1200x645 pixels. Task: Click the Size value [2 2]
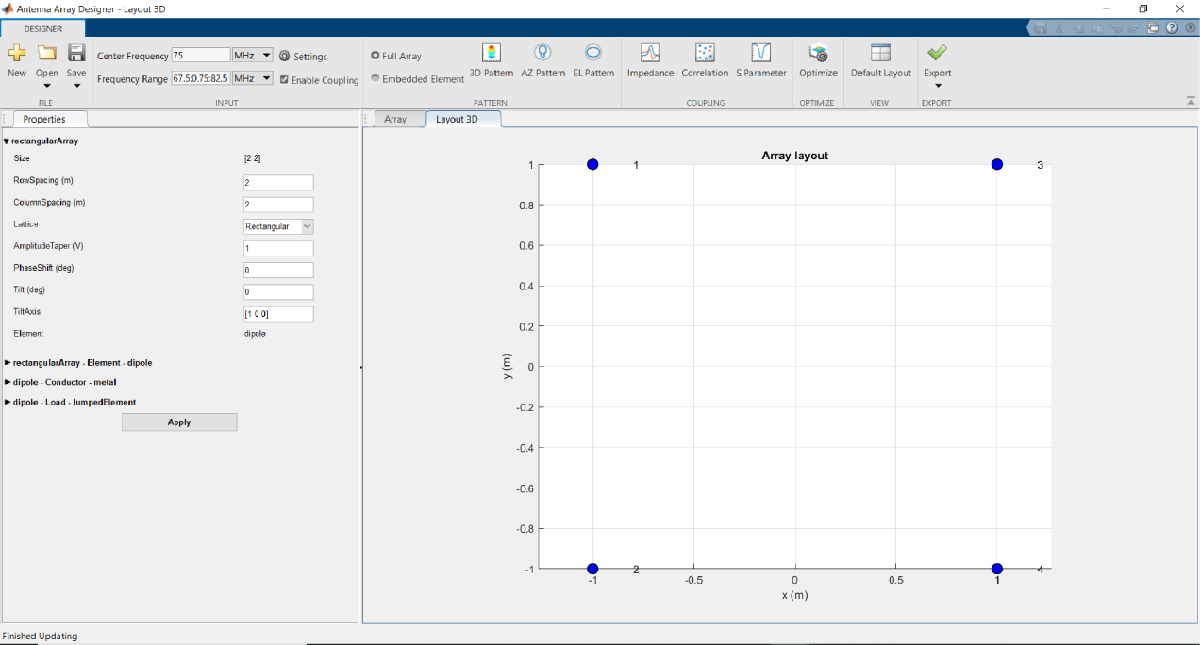(252, 158)
